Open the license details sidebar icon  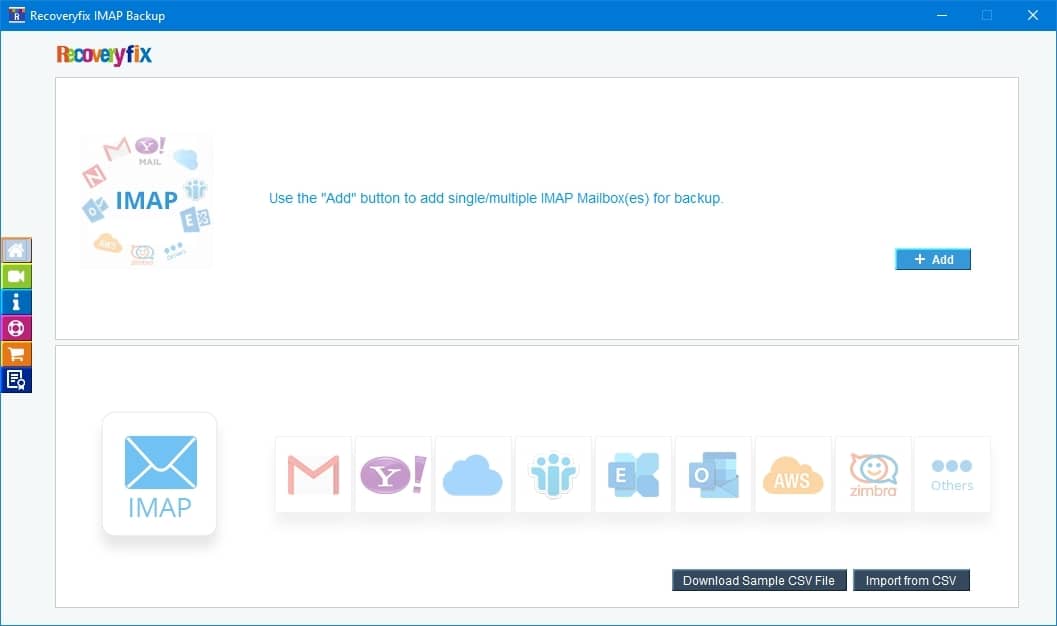16,380
